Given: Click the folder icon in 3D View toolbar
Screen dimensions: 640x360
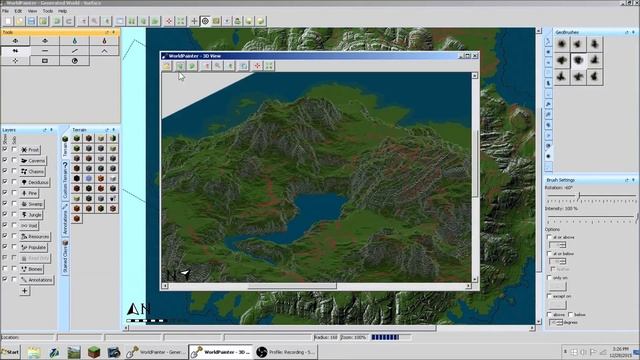Looking at the screenshot, I should pos(167,66).
